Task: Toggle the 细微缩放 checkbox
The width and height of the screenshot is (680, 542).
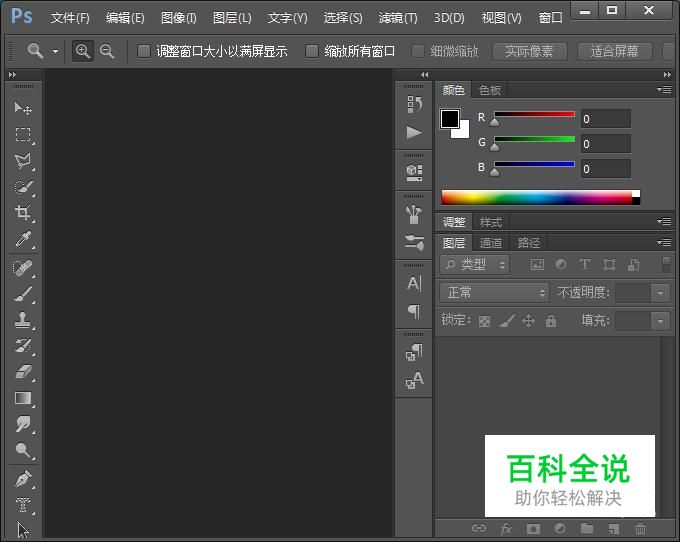Action: [x=418, y=51]
